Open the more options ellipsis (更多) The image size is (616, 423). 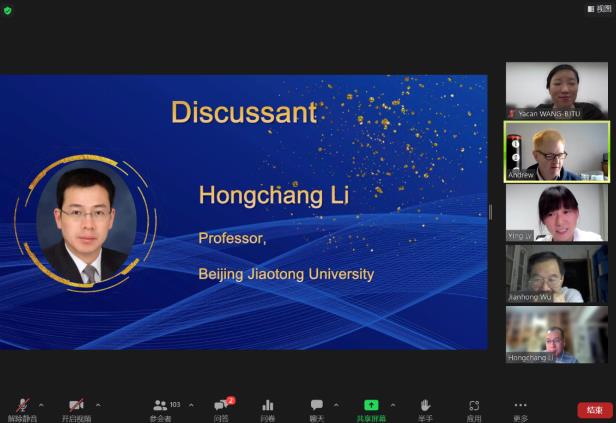[x=521, y=410]
